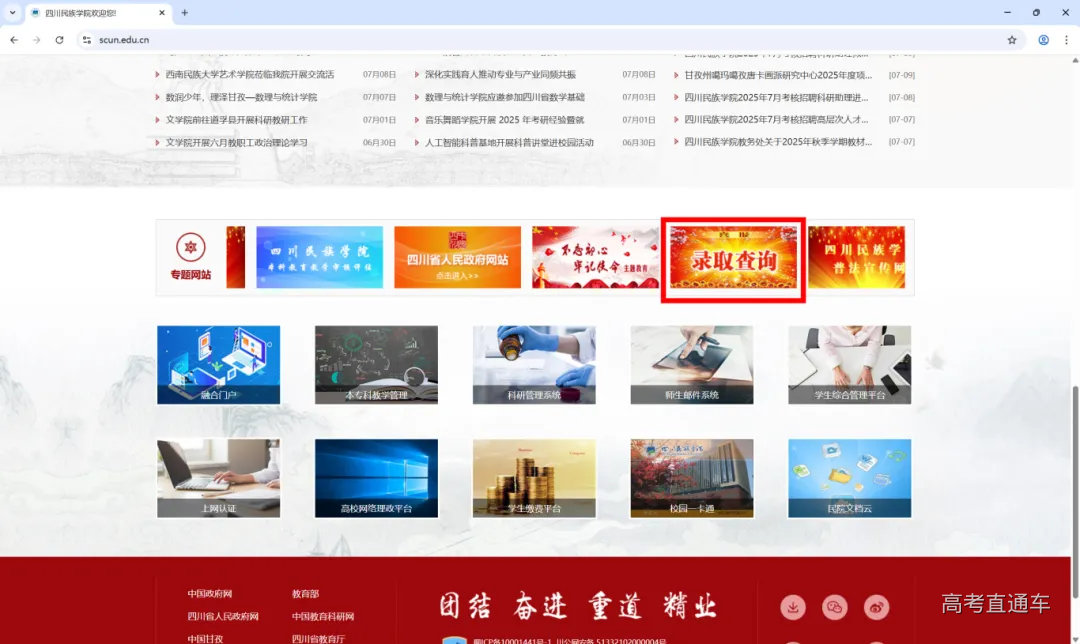
Task: Click the 融合门户 portal tile
Action: [218, 365]
